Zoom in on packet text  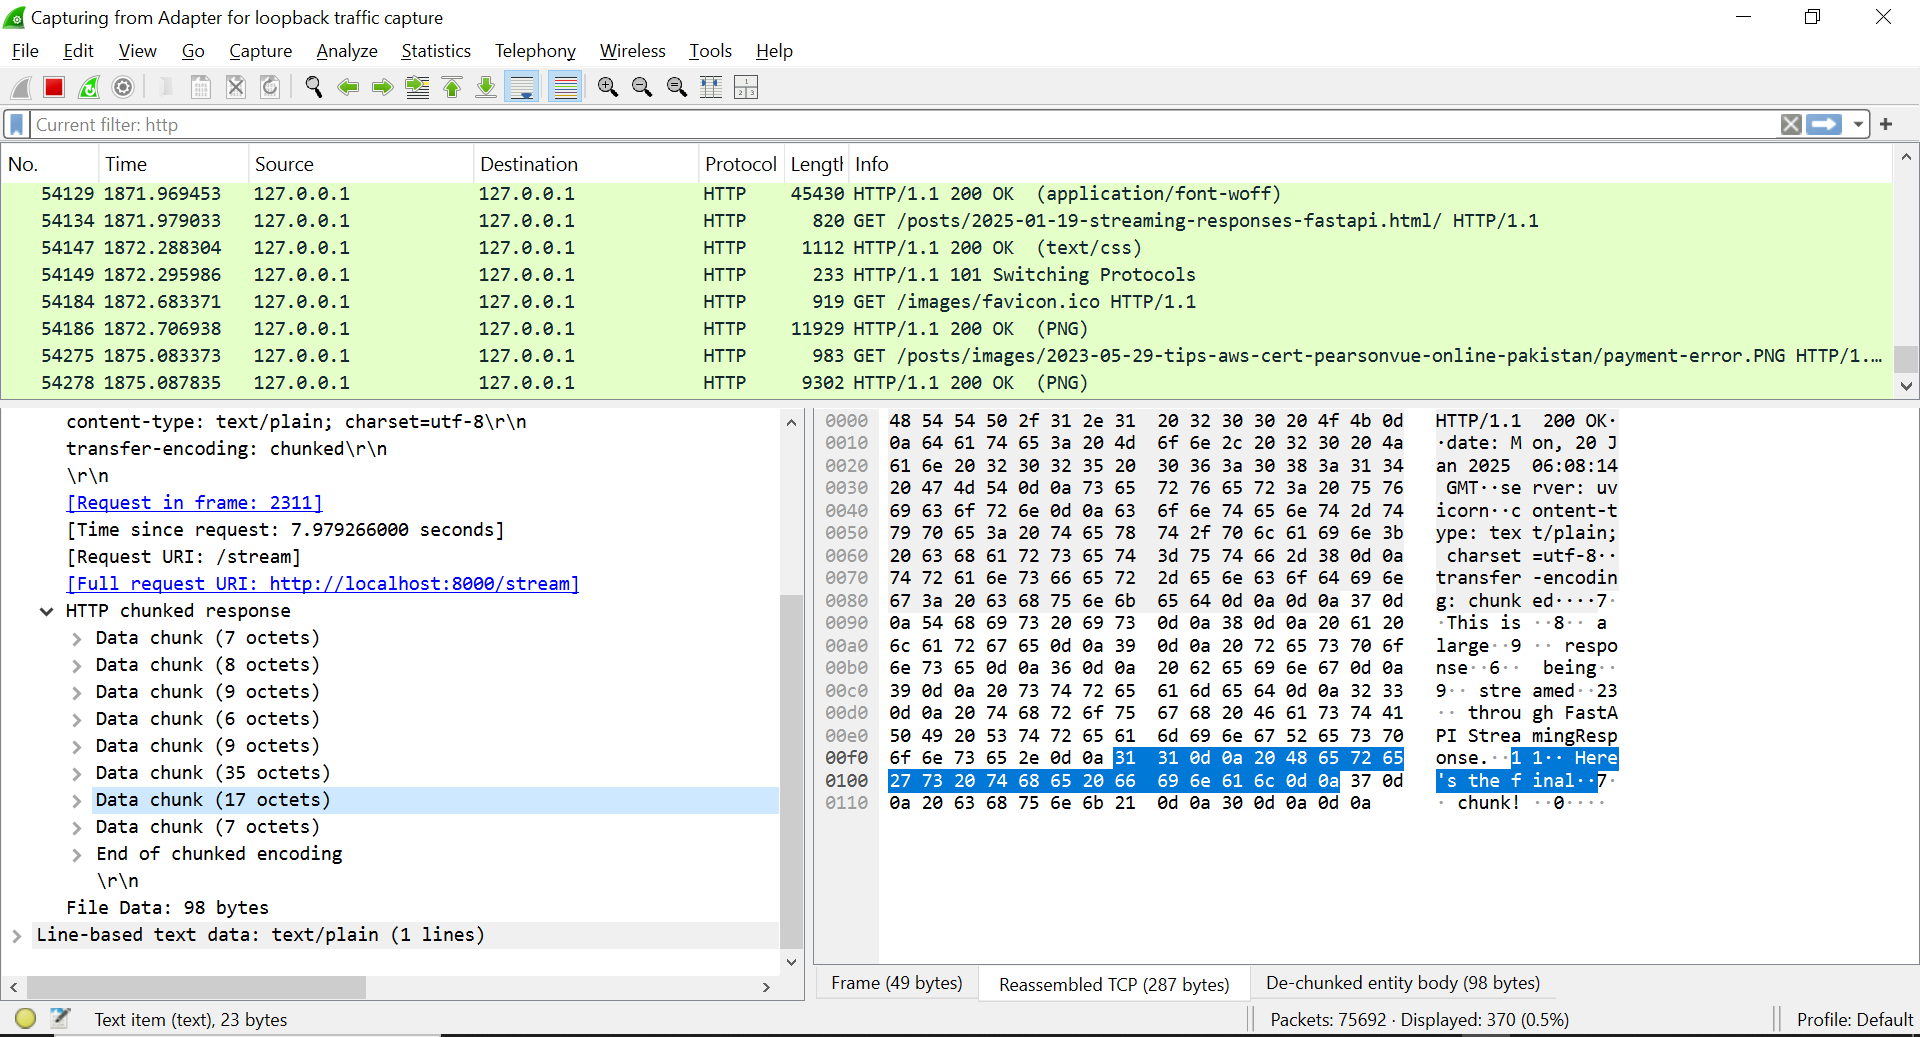pos(608,88)
